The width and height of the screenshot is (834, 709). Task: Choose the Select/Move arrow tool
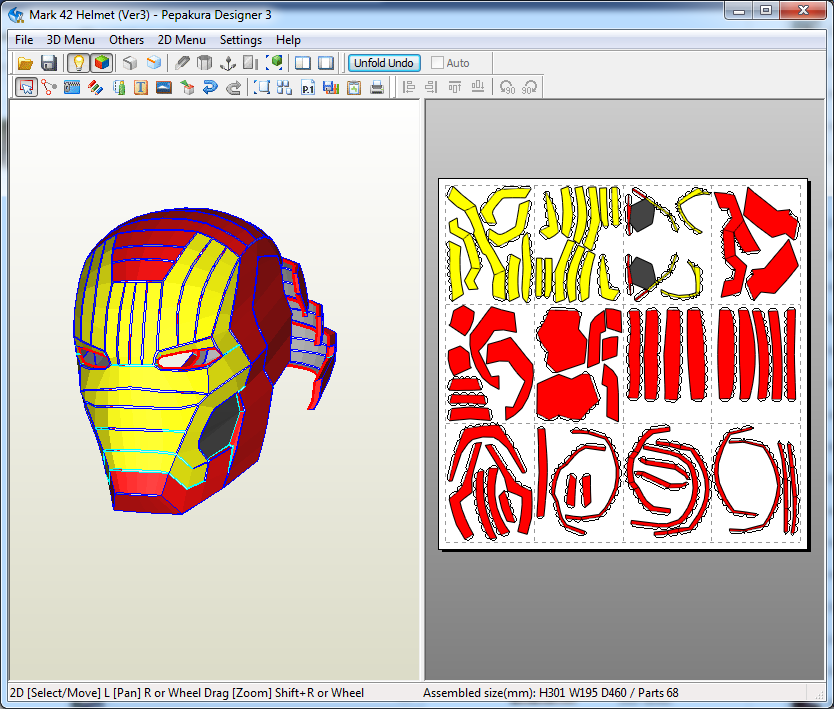click(x=26, y=87)
